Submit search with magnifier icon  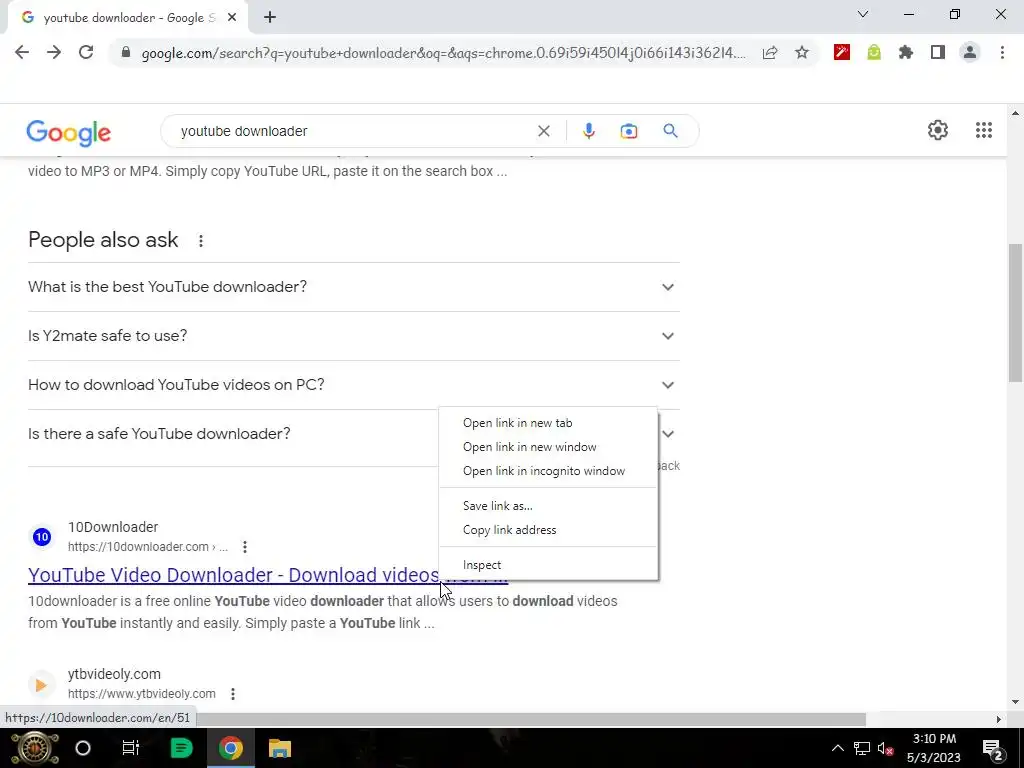tap(670, 131)
